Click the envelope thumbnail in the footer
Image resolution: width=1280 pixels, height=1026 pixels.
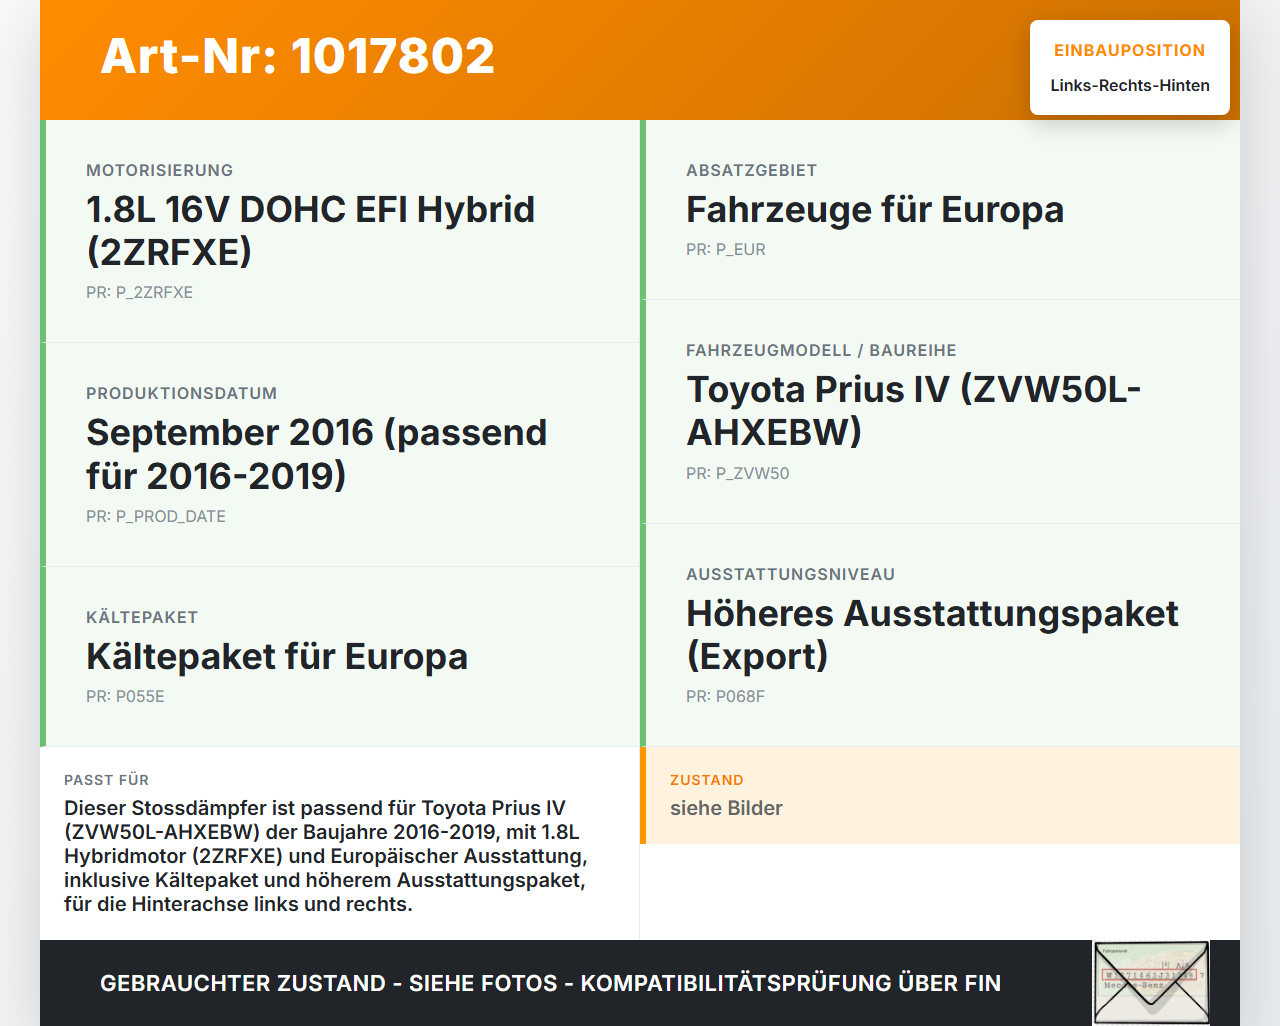(1151, 983)
